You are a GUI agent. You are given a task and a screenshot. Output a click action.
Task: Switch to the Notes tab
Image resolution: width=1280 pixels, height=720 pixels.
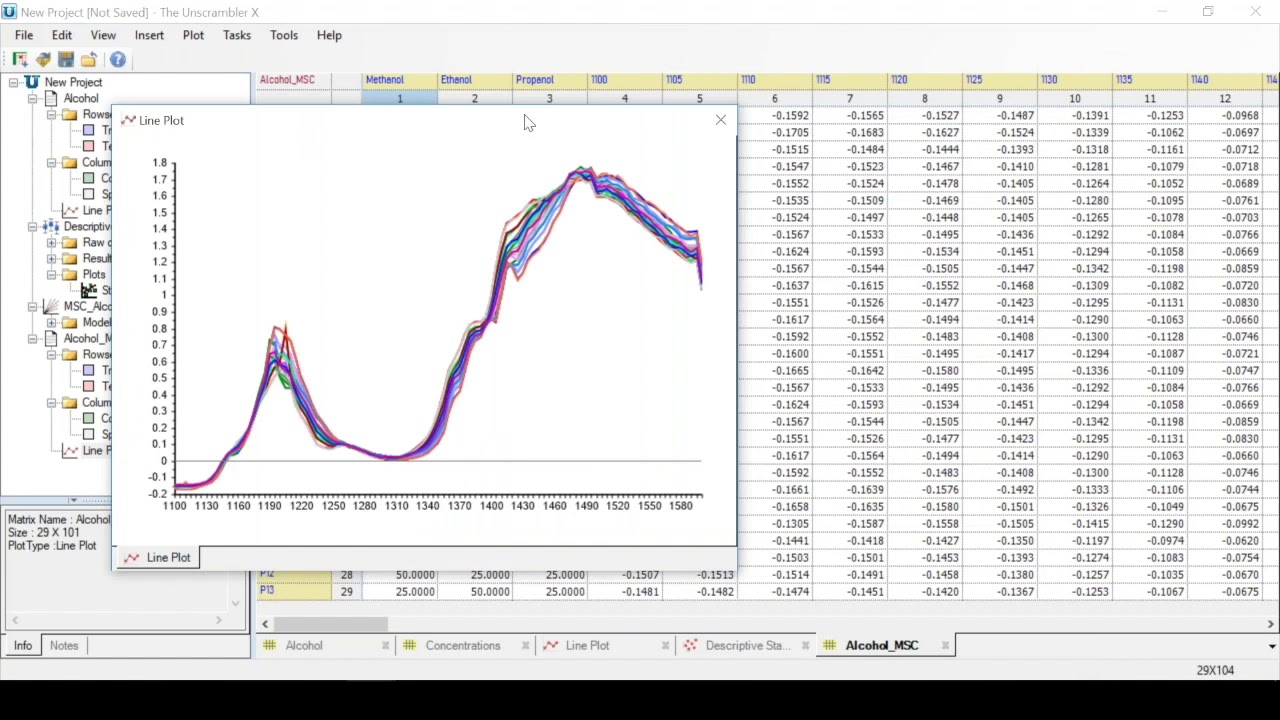[x=64, y=645]
